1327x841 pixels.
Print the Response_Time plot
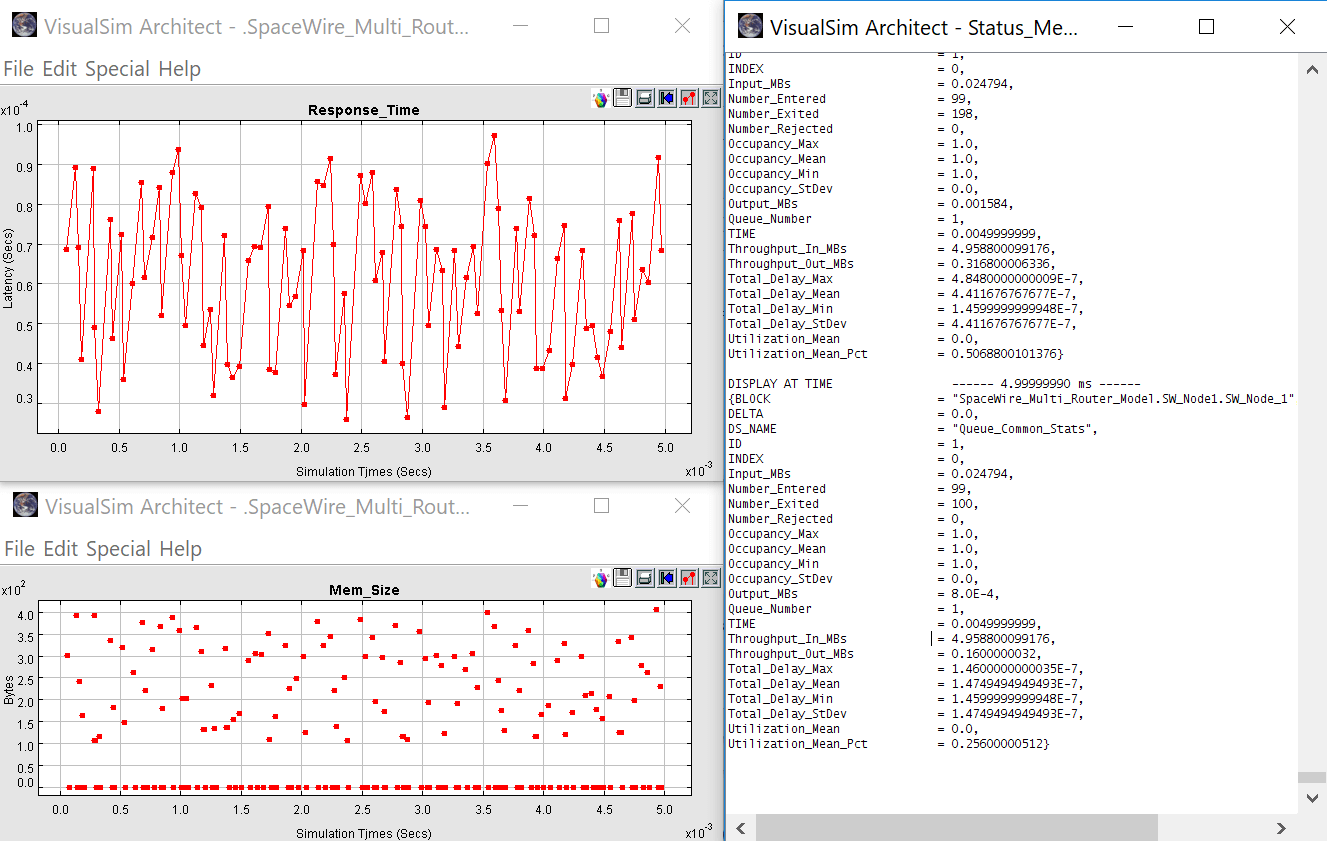pyautogui.click(x=644, y=98)
